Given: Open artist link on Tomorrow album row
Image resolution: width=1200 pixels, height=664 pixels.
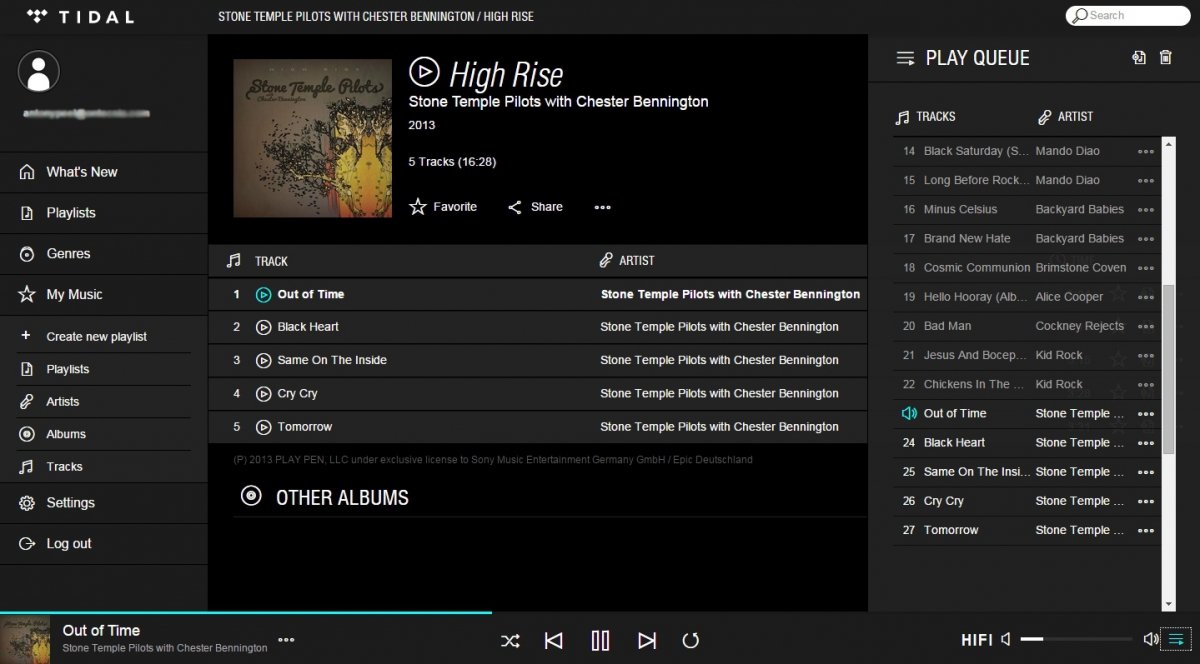Looking at the screenshot, I should point(719,427).
